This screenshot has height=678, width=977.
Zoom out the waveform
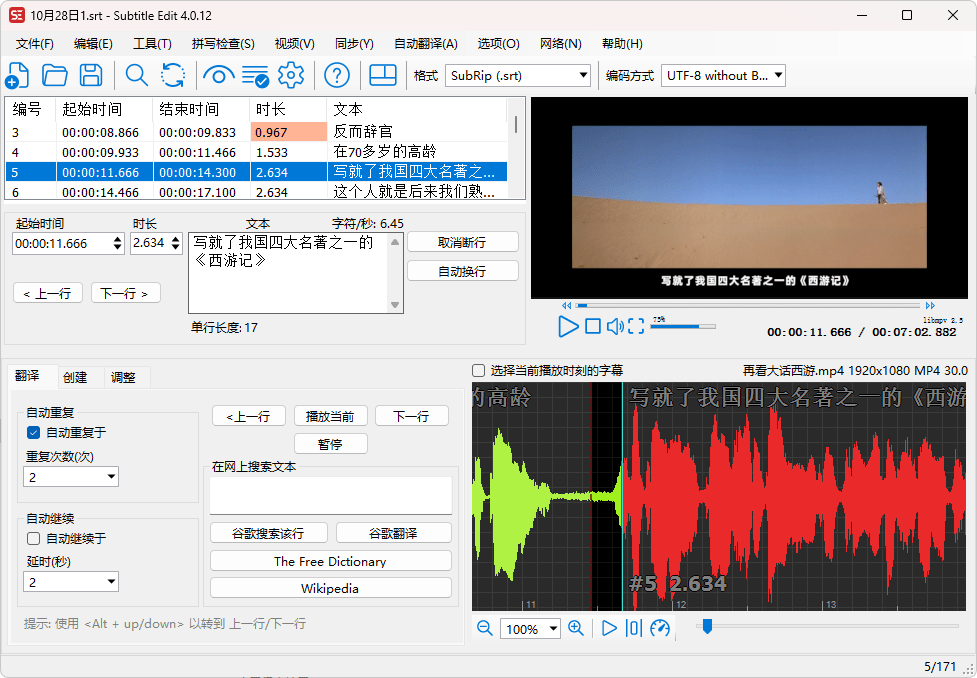click(485, 628)
